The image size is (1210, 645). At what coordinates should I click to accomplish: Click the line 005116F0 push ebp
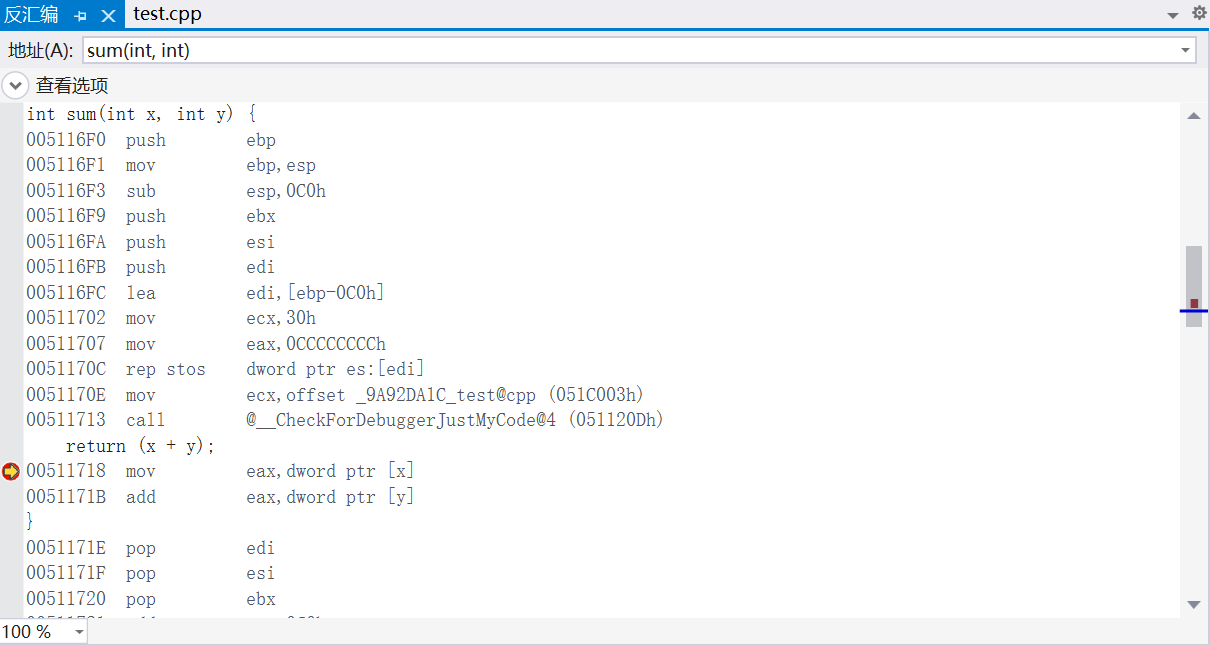(151, 140)
